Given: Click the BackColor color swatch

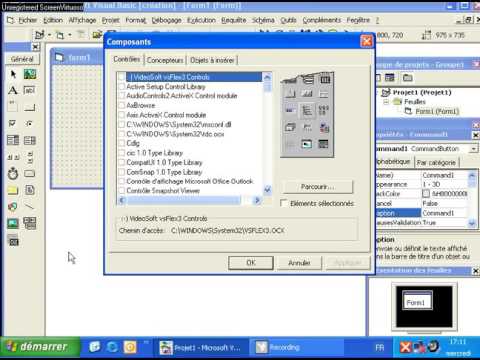Looking at the screenshot, I should coord(426,193).
